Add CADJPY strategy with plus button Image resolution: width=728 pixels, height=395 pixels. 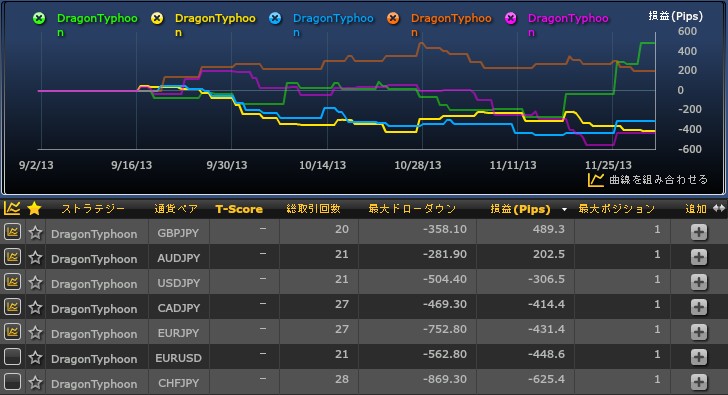click(x=699, y=307)
